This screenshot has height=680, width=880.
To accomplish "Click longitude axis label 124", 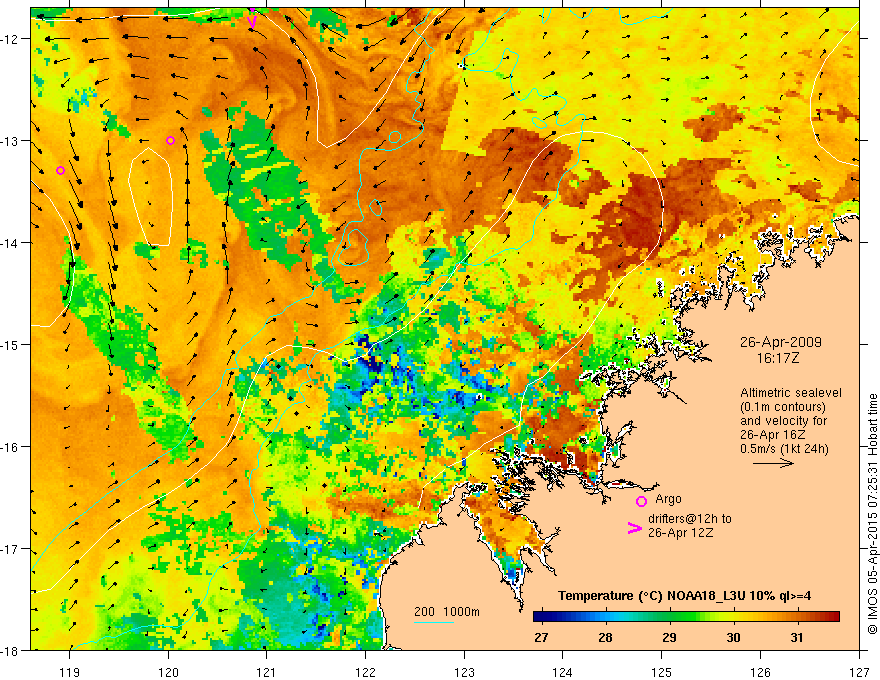I will click(x=563, y=672).
